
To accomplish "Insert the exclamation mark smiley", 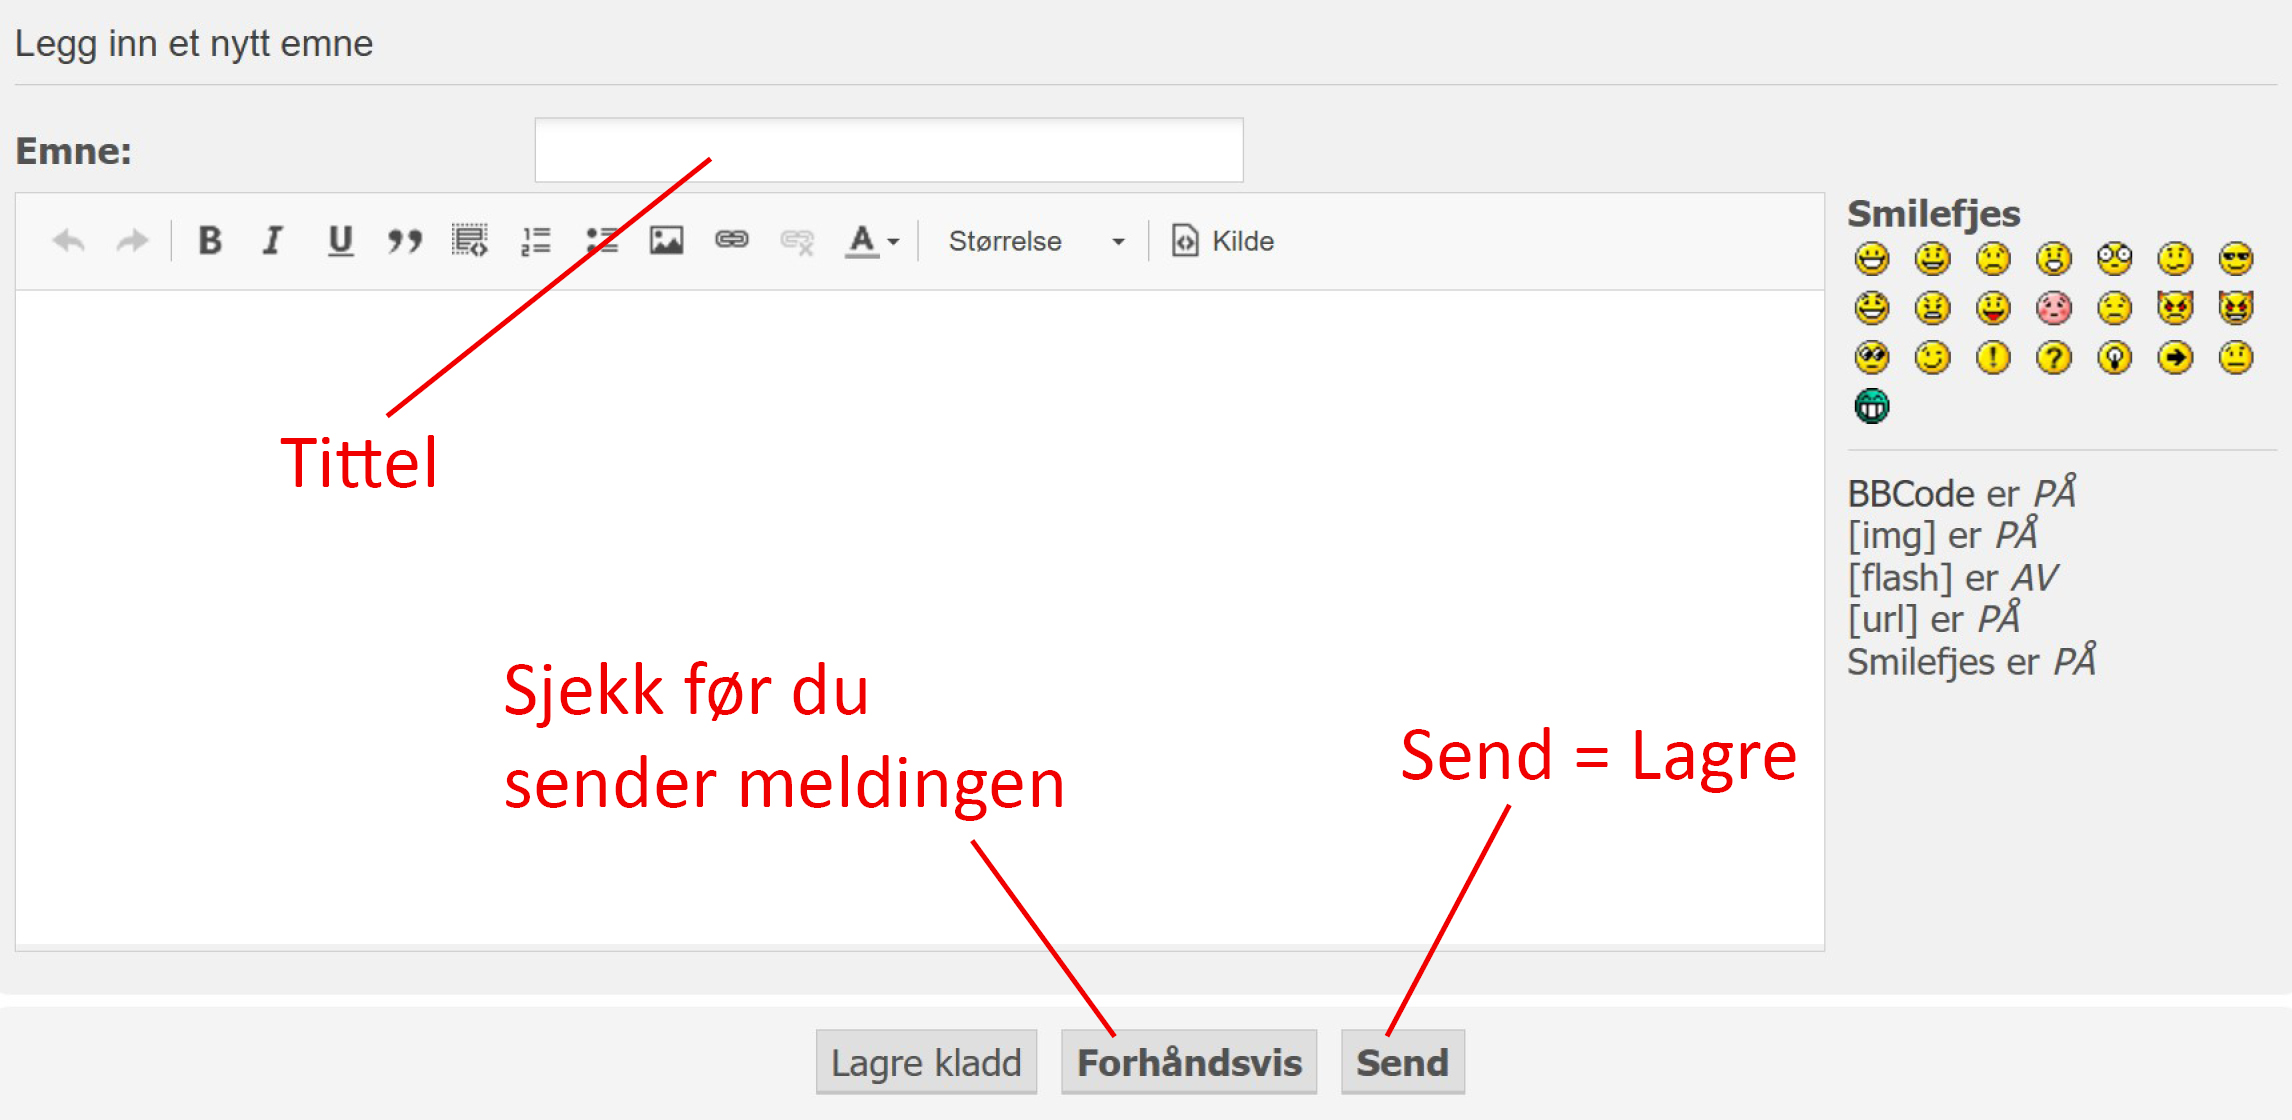I will coord(1993,358).
